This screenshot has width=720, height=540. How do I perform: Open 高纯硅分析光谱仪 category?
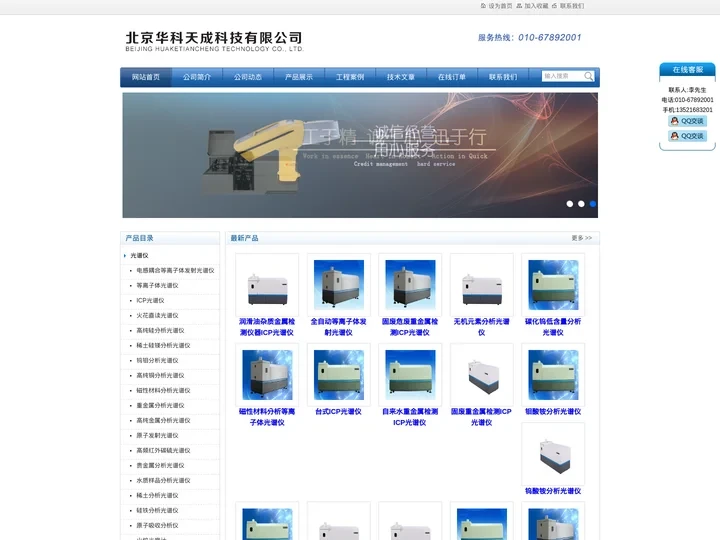[160, 331]
